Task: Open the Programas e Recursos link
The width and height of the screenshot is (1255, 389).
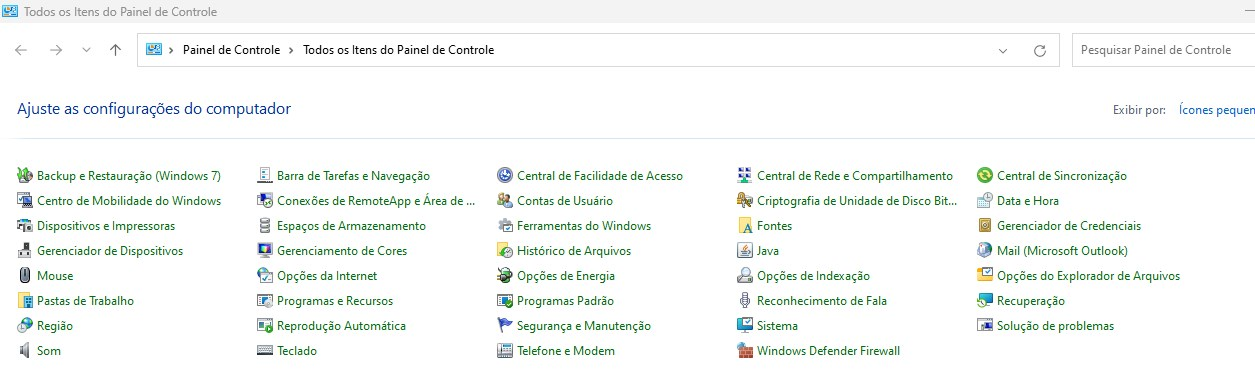Action: pyautogui.click(x=335, y=301)
